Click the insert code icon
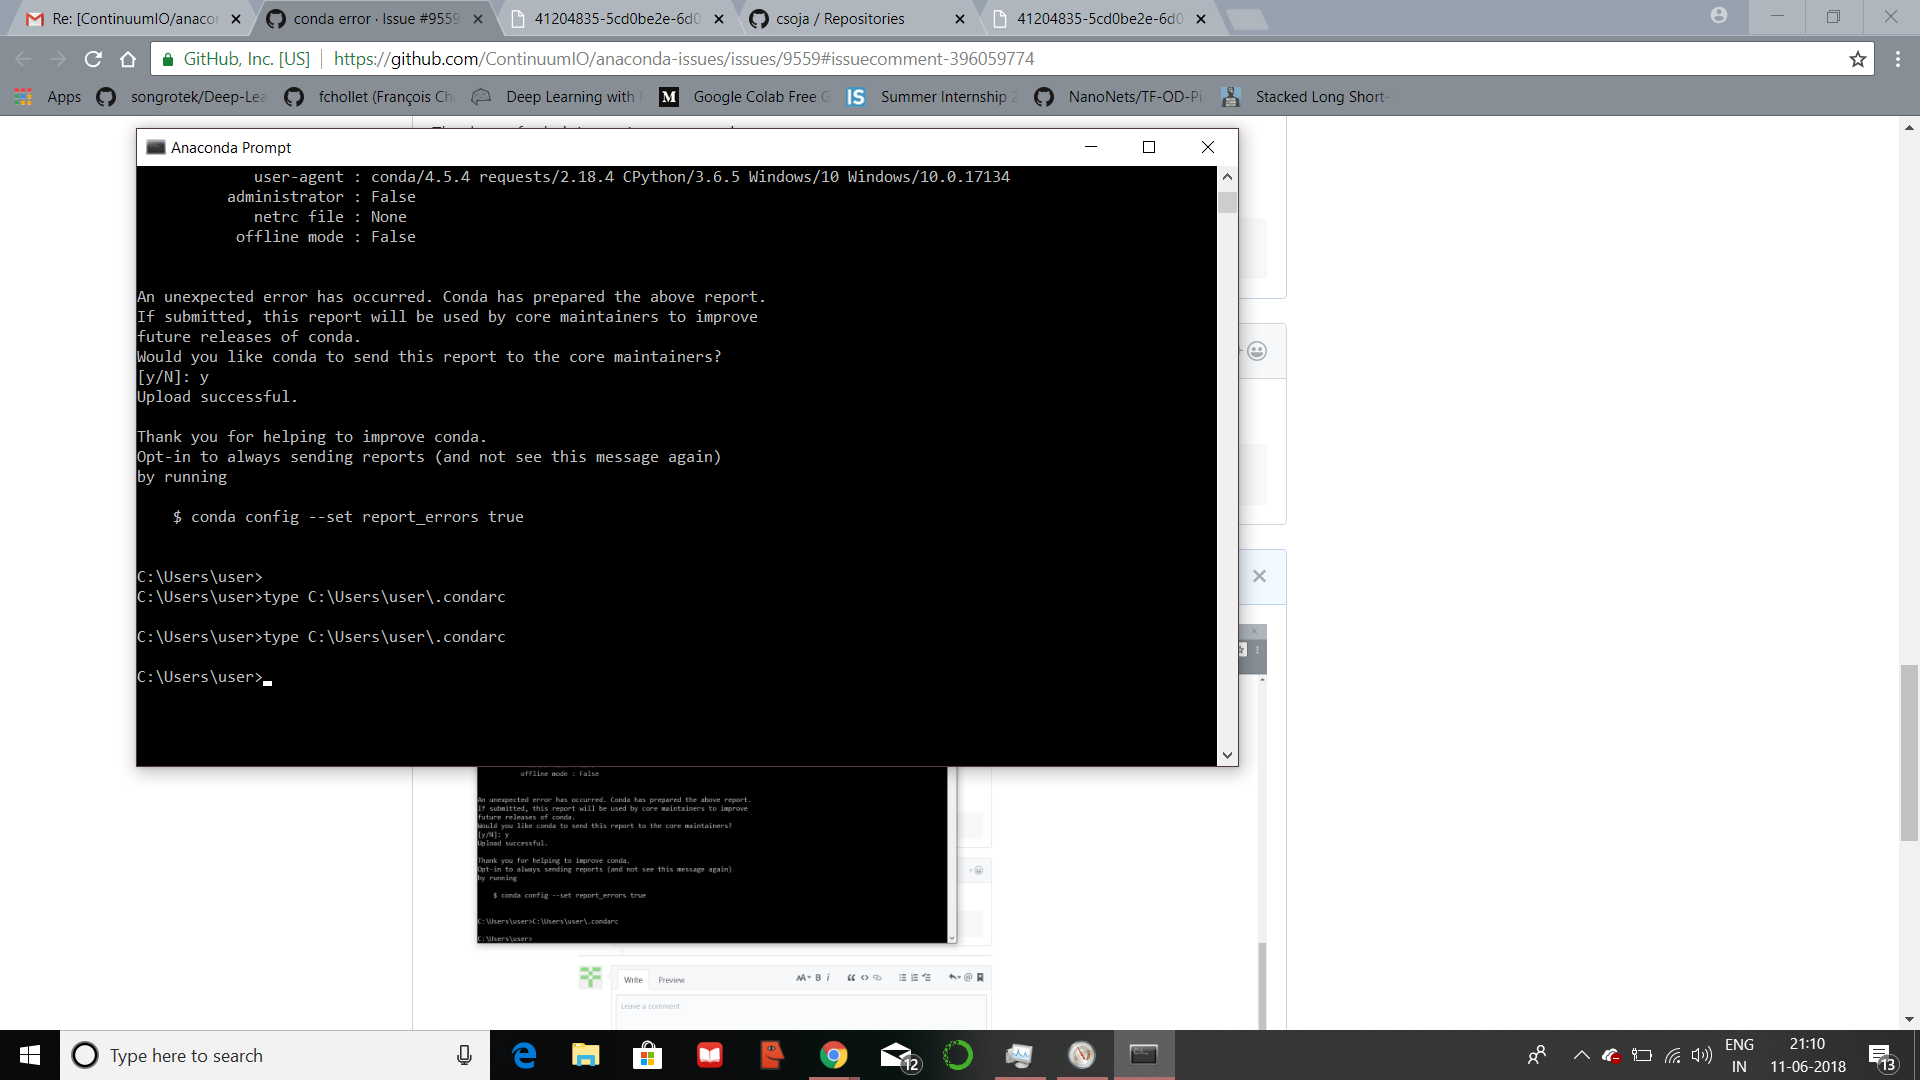This screenshot has height=1080, width=1920. click(x=865, y=977)
